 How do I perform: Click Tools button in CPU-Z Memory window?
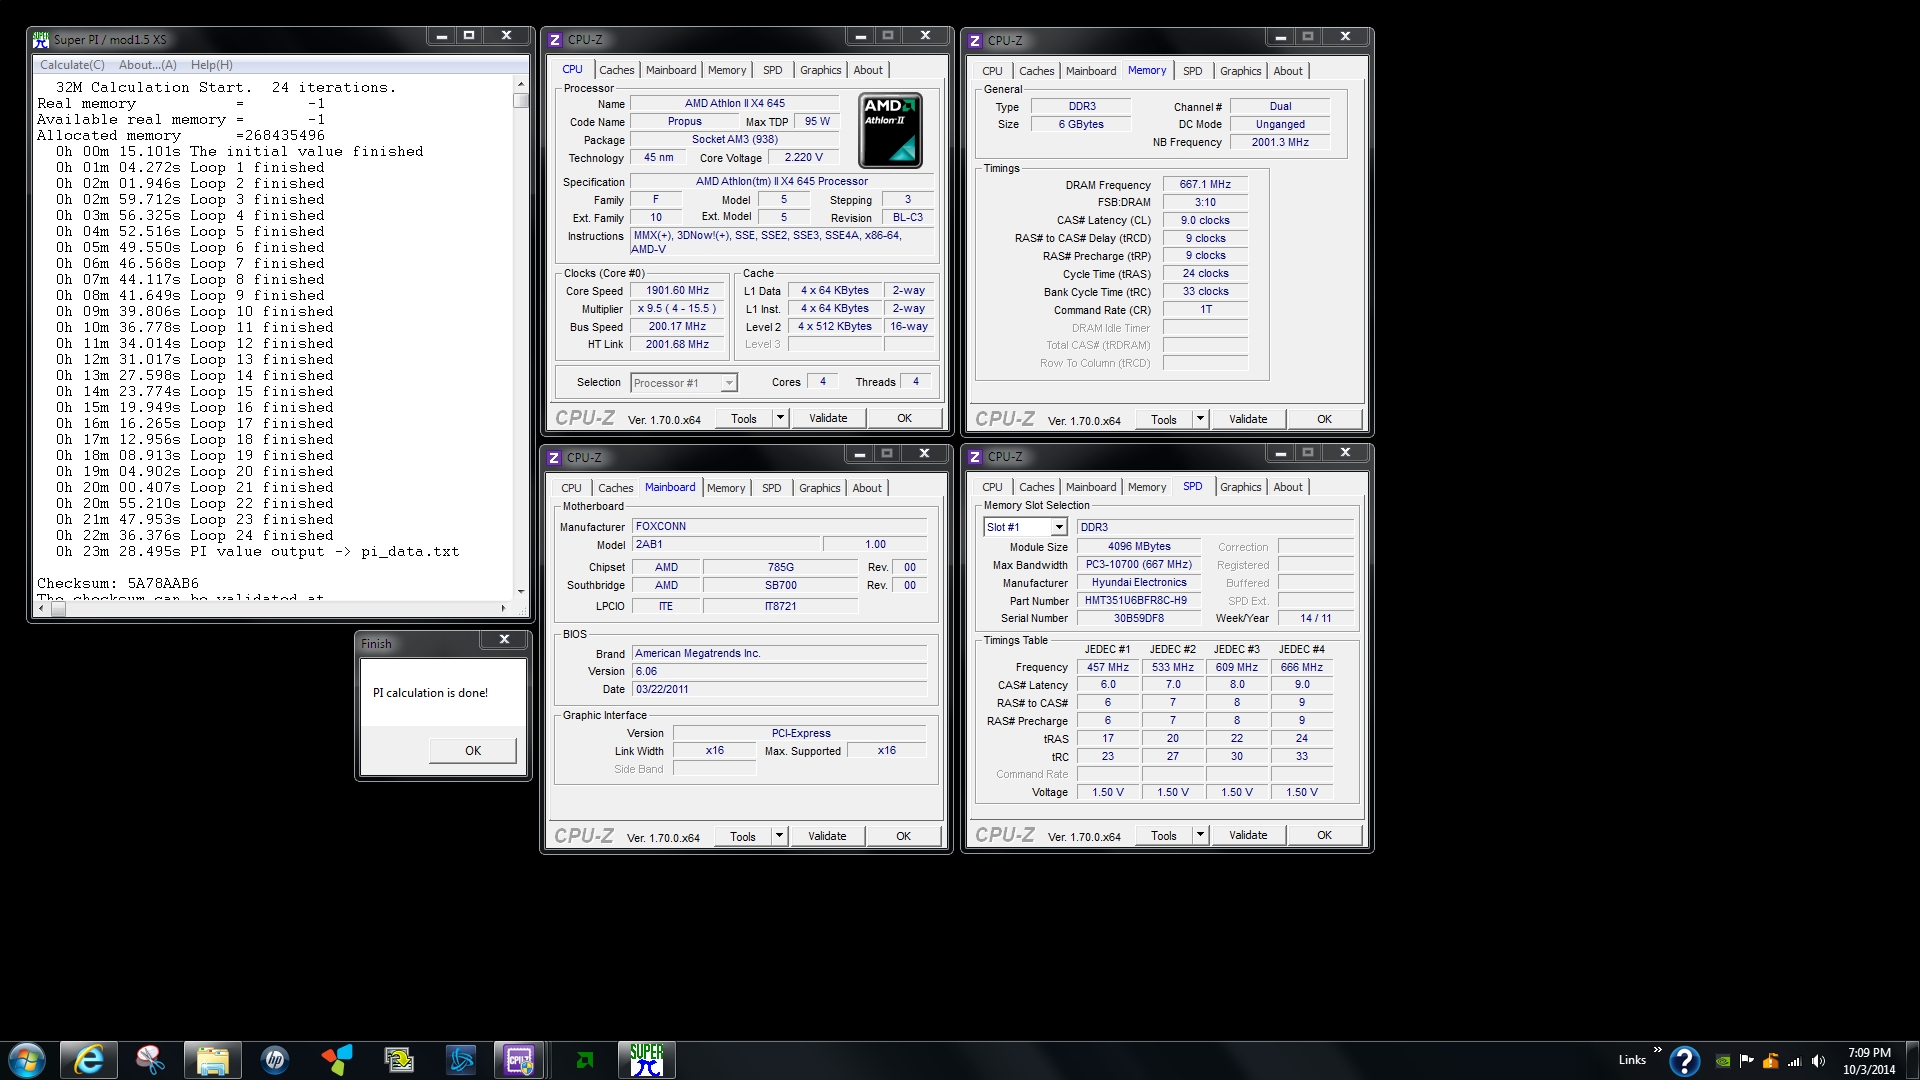[1164, 419]
